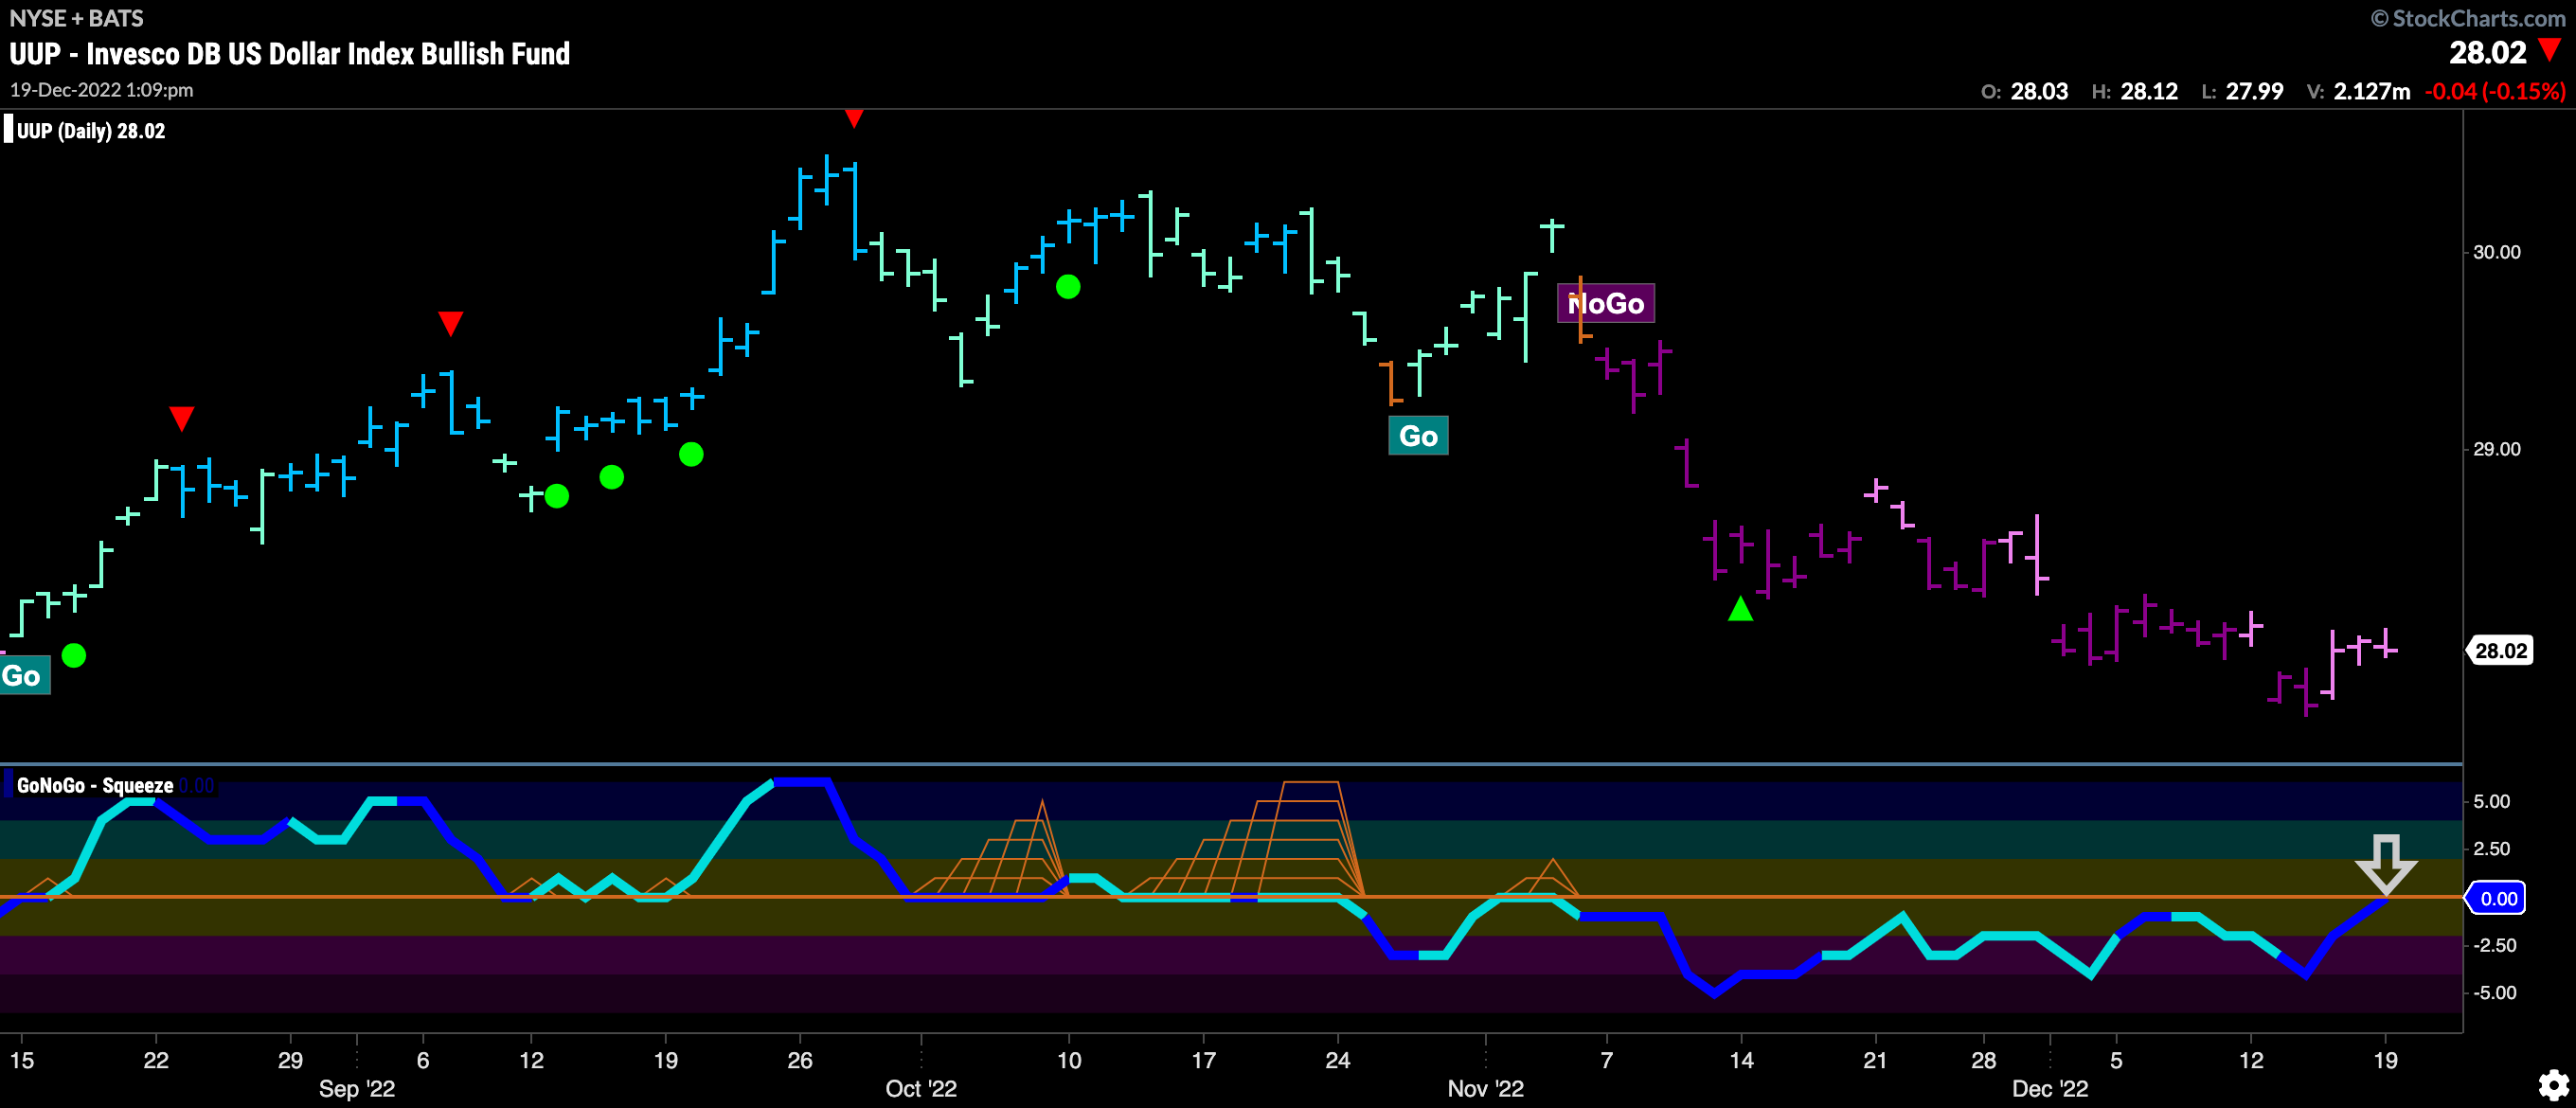Click the red triangle marker above the late-September peak
The height and width of the screenshot is (1108, 2576).
853,118
